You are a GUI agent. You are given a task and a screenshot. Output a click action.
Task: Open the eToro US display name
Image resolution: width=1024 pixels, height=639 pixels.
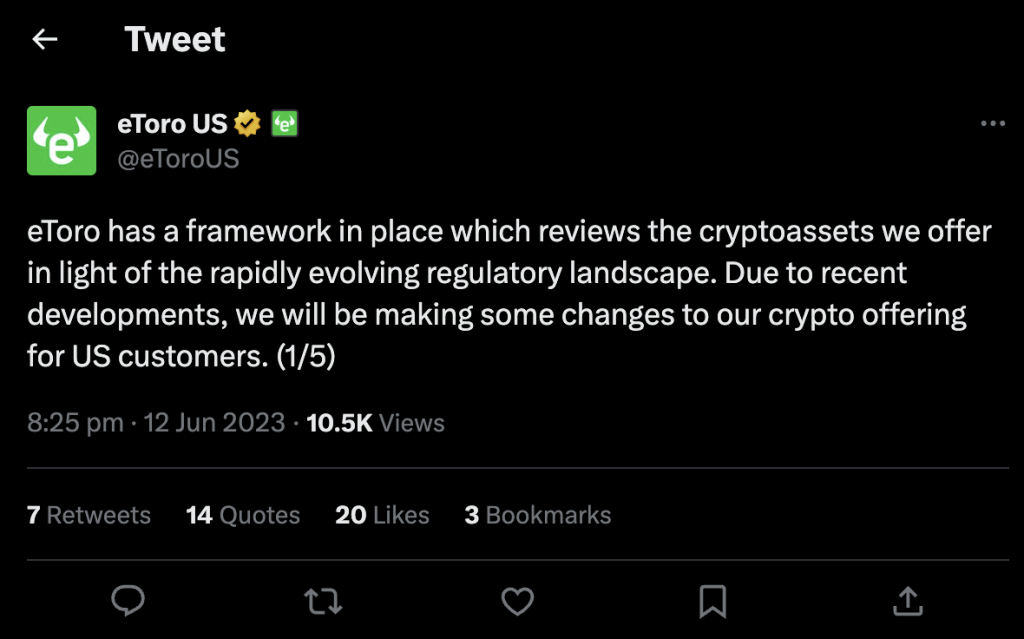coord(172,124)
